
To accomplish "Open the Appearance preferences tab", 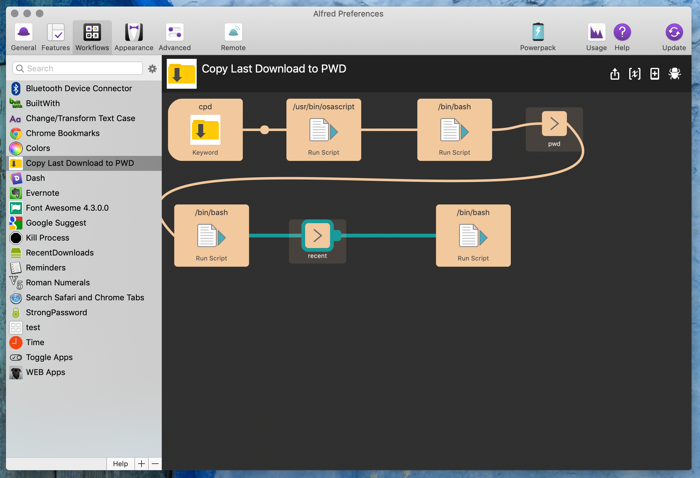I will (x=133, y=37).
